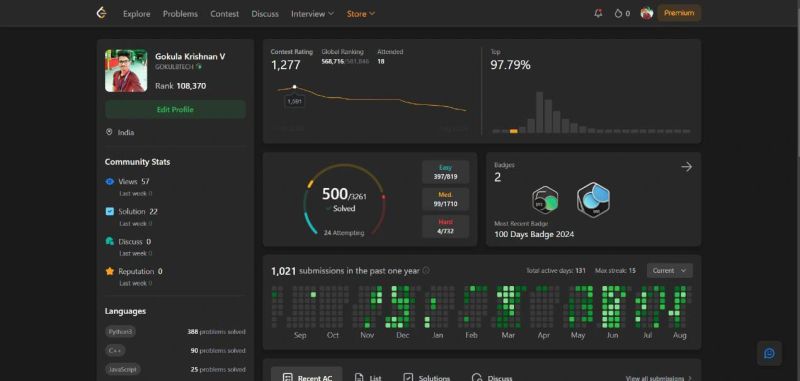
Task: Click the contest rating graph marker point
Action: pos(294,87)
